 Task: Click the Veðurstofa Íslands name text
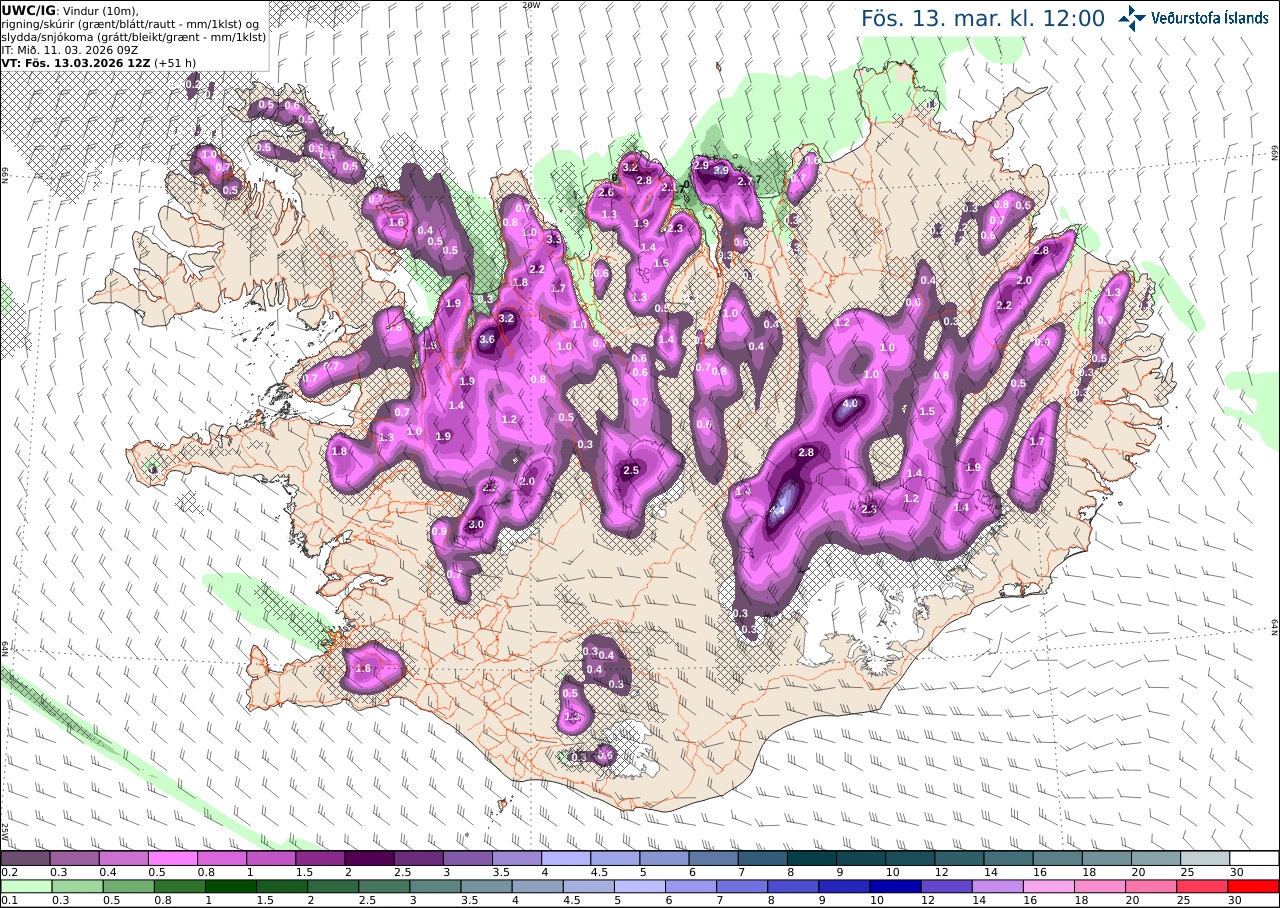click(1210, 18)
